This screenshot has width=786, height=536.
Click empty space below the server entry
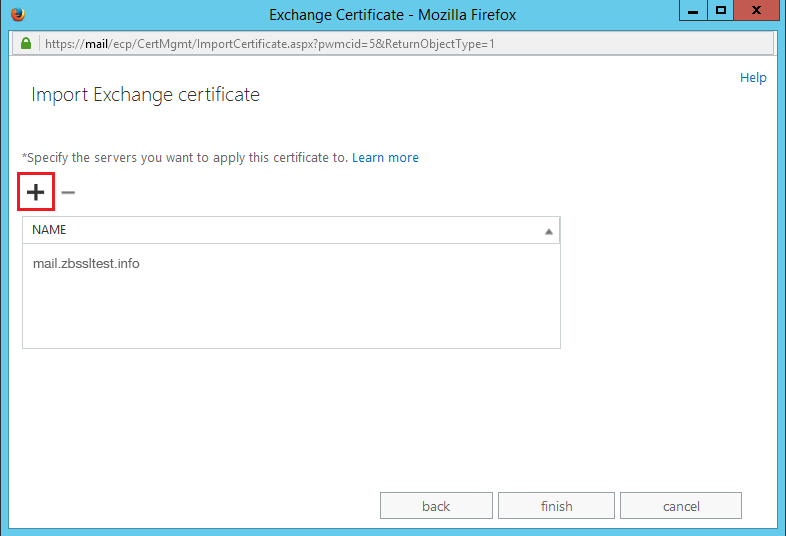(290, 315)
